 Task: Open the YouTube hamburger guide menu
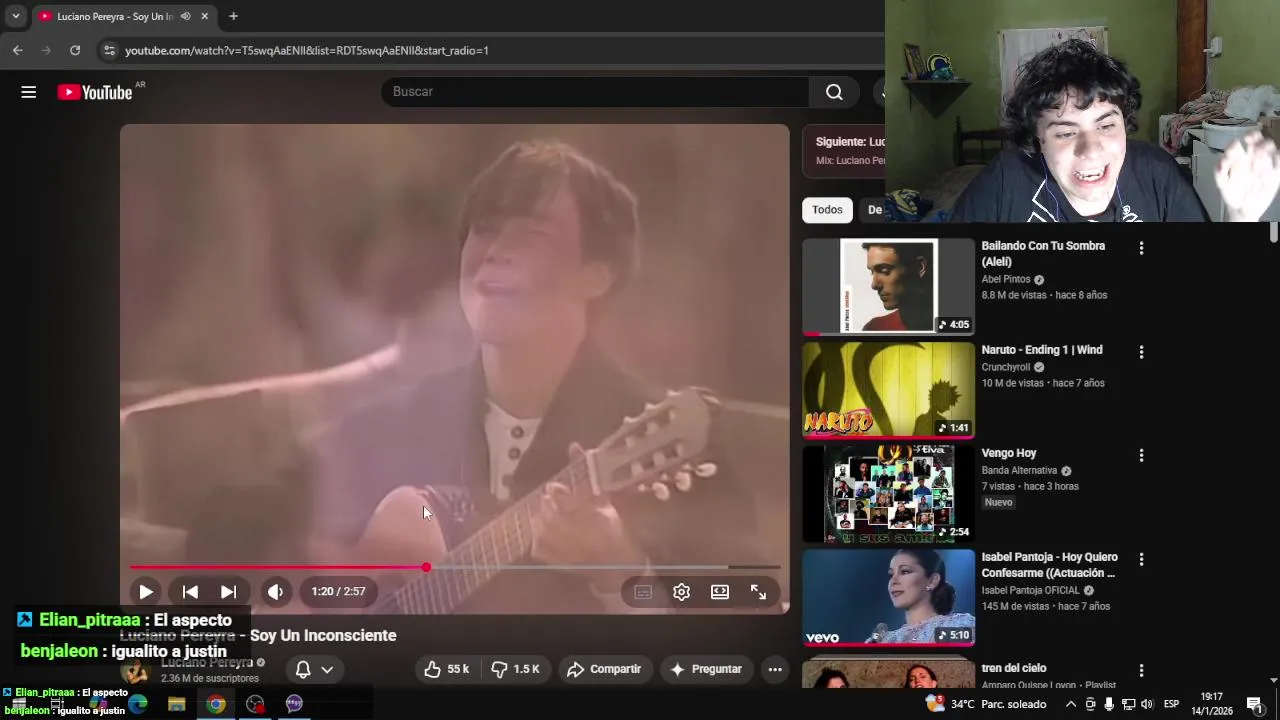click(28, 92)
